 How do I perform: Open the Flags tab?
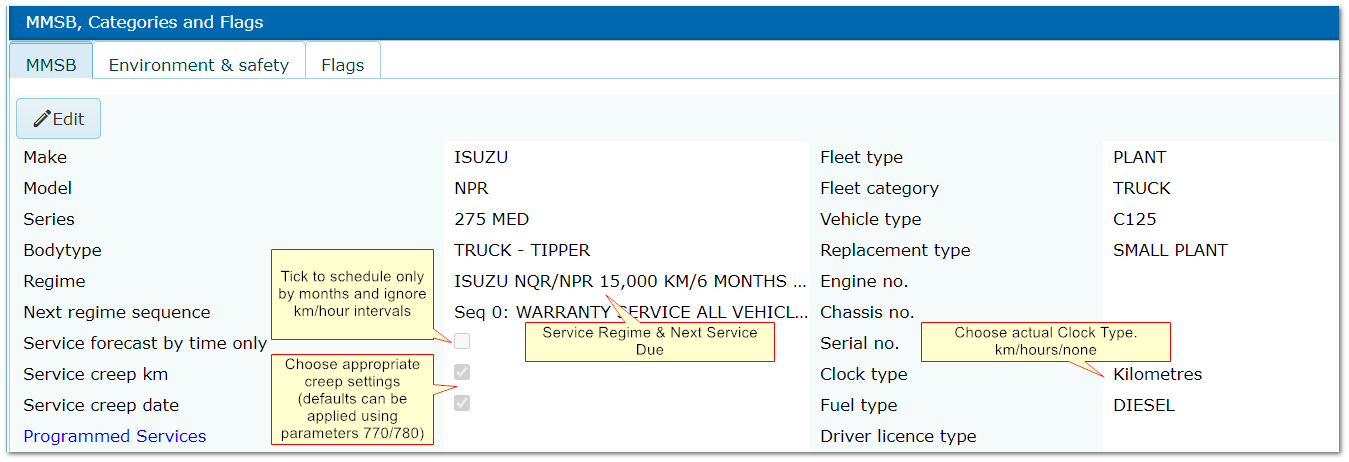point(342,65)
